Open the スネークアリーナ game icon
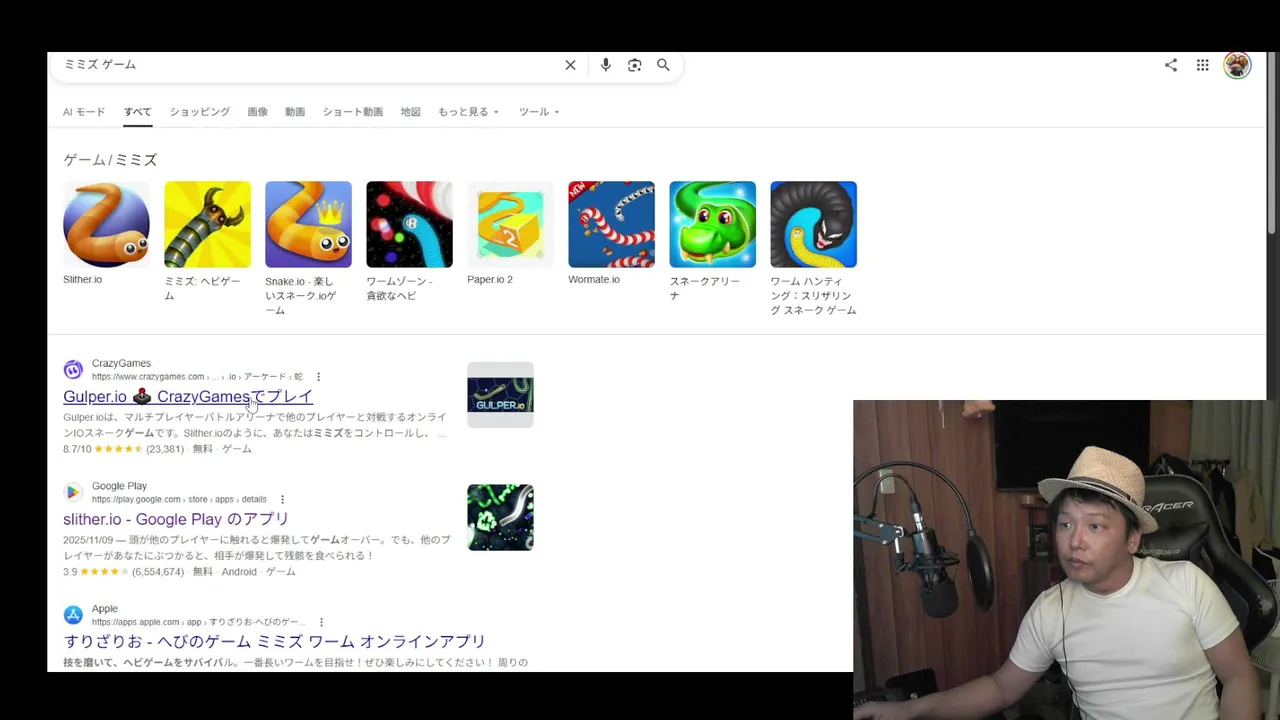1280x720 pixels. pos(712,224)
